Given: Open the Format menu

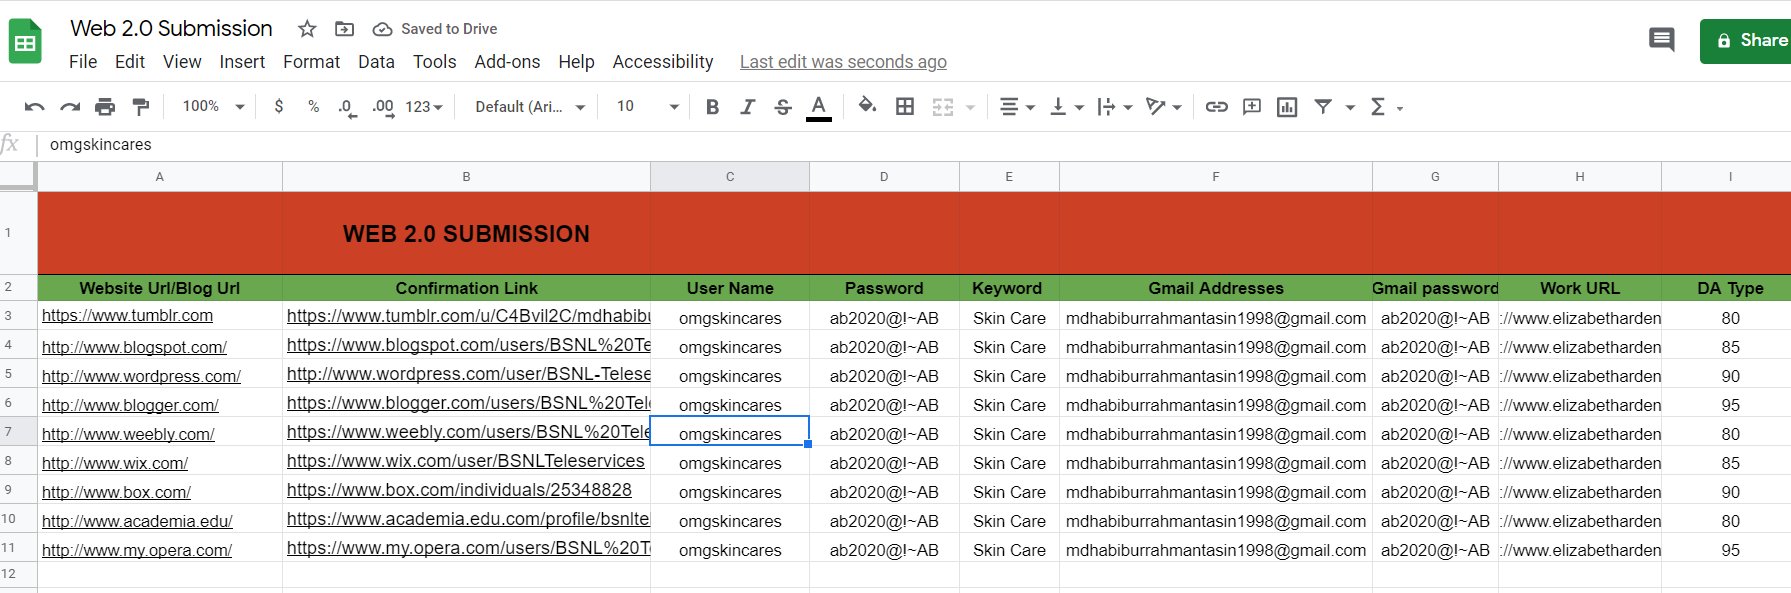Looking at the screenshot, I should point(311,62).
